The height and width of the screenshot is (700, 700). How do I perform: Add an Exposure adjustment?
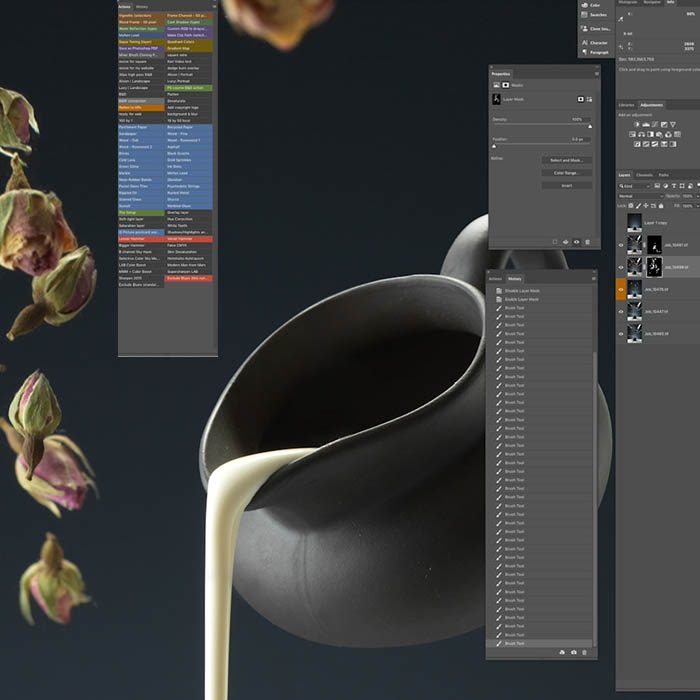[x=664, y=125]
